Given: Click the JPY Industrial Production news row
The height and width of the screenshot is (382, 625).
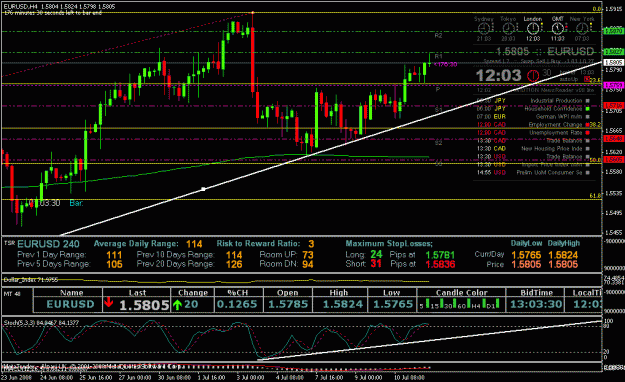Looking at the screenshot, I should tap(533, 101).
